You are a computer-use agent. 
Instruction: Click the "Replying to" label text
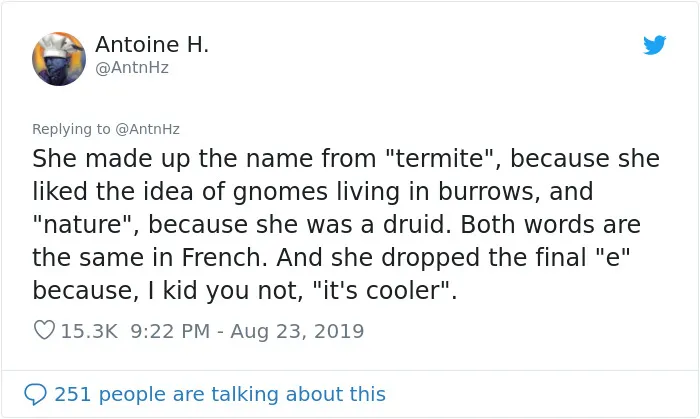pyautogui.click(x=71, y=129)
